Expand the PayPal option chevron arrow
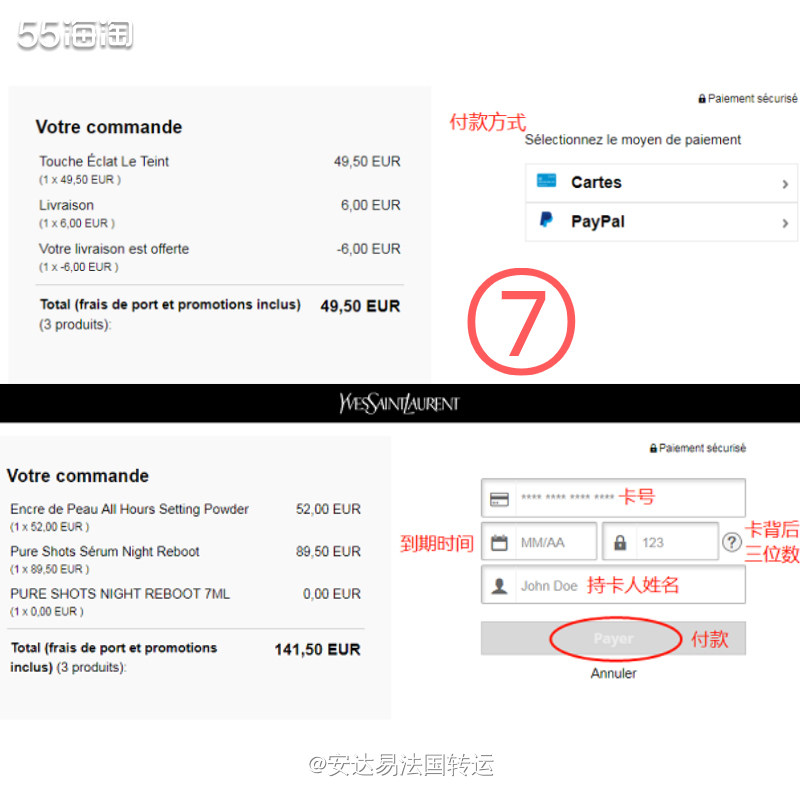 (786, 223)
